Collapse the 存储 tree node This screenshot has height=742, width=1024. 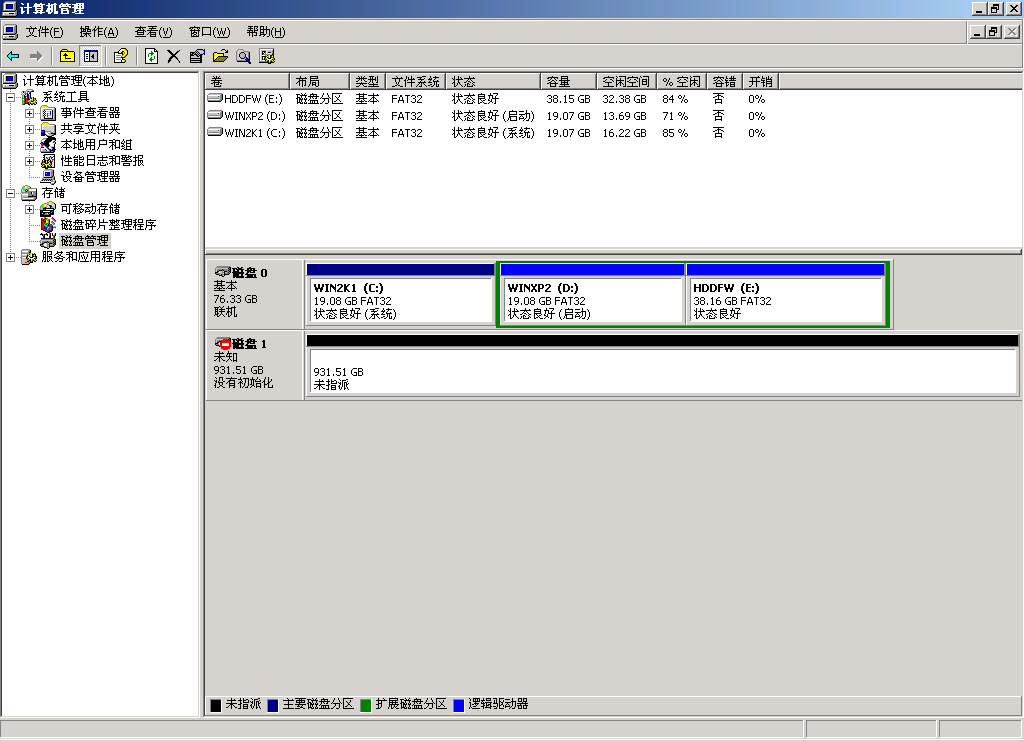click(10, 193)
